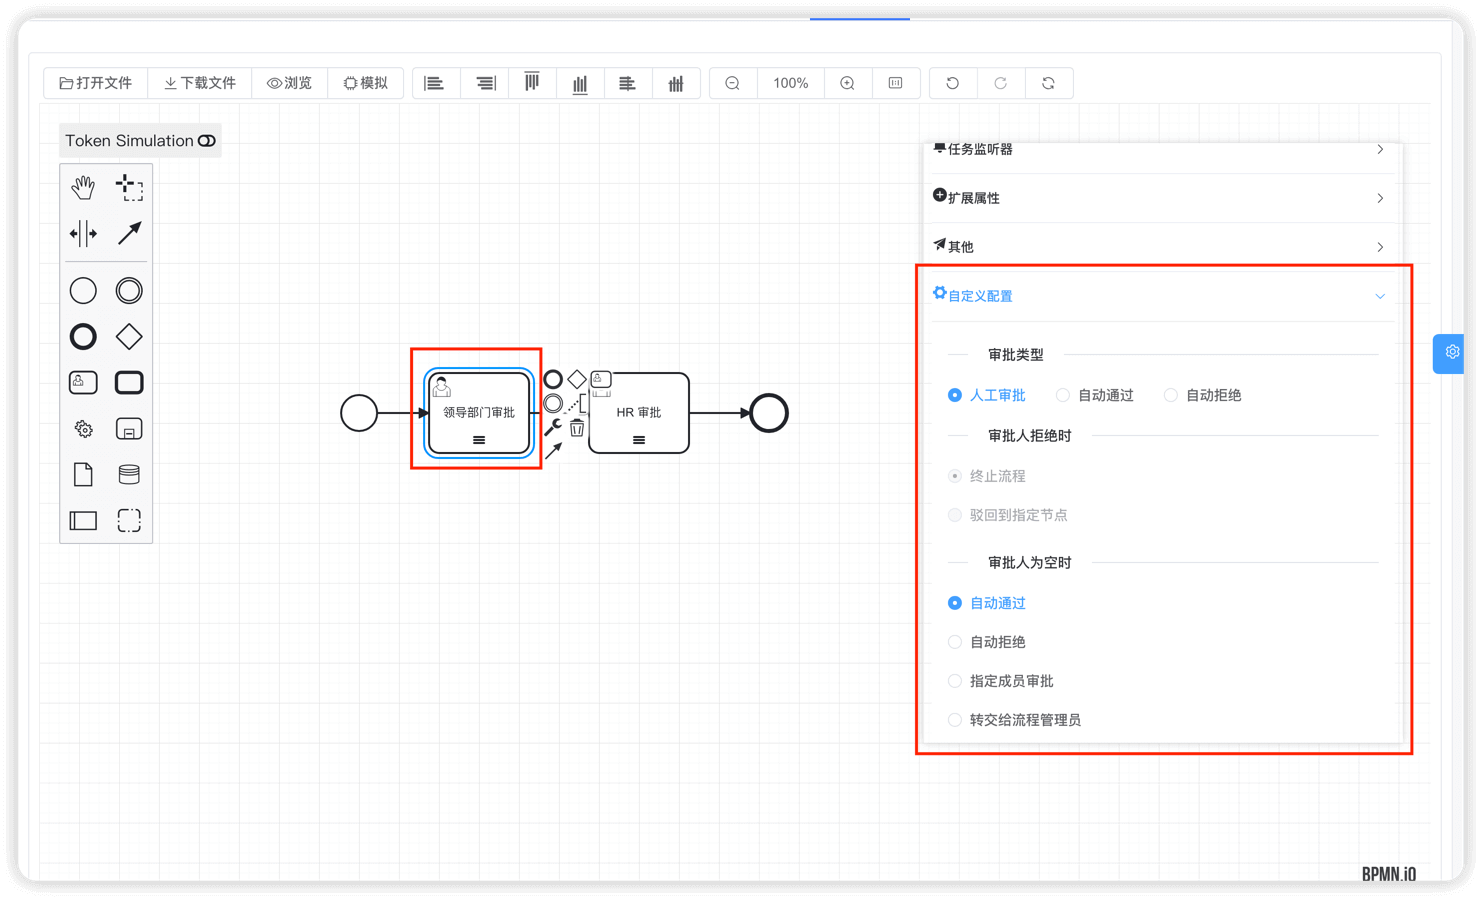The image size is (1482, 899).
Task: Select the hand tool in palette
Action: click(83, 187)
